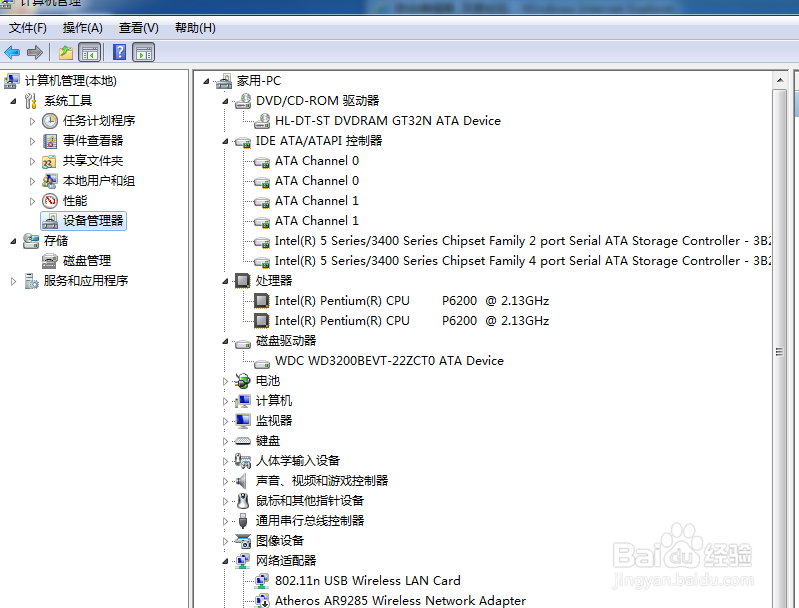Click the device tree scrollbar up arrow

coord(780,80)
